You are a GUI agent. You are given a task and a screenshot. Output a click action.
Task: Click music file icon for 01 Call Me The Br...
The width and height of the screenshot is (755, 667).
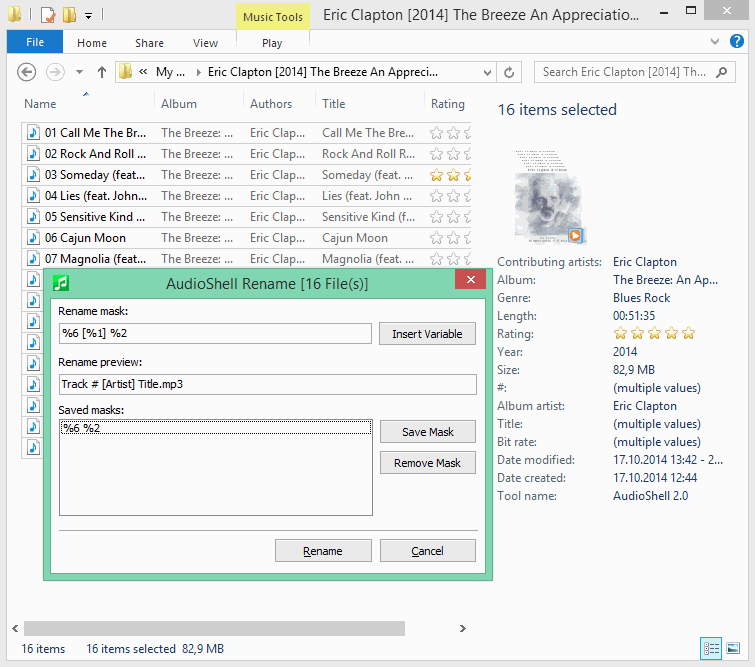click(x=33, y=132)
